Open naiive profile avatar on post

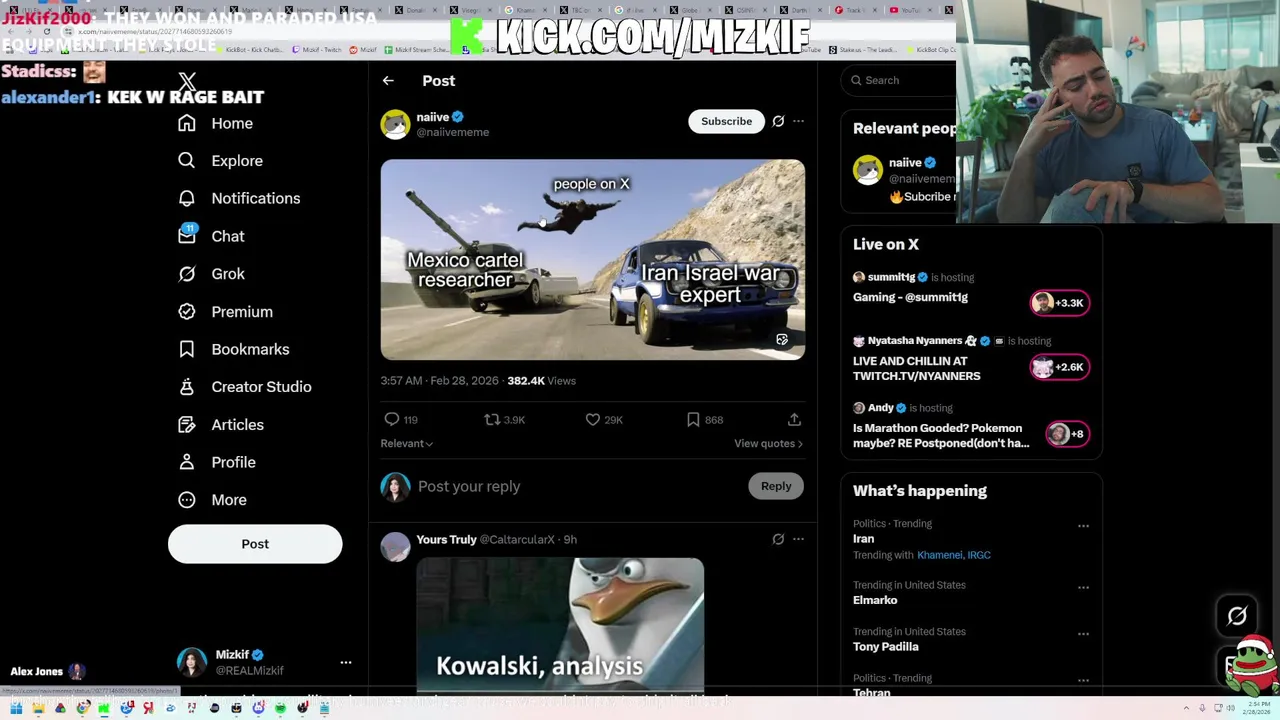[395, 124]
